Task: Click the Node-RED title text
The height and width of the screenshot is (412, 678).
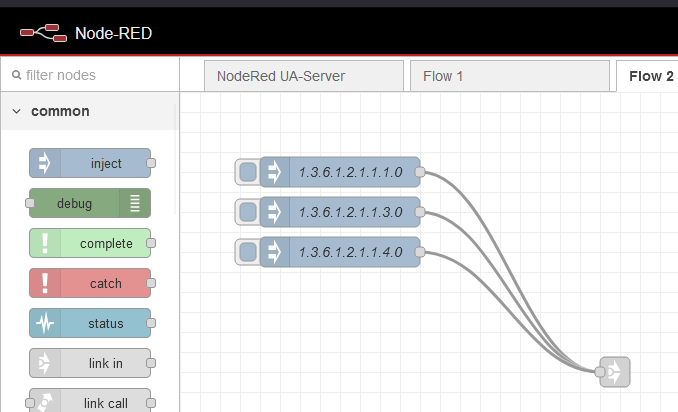Action: pos(114,33)
